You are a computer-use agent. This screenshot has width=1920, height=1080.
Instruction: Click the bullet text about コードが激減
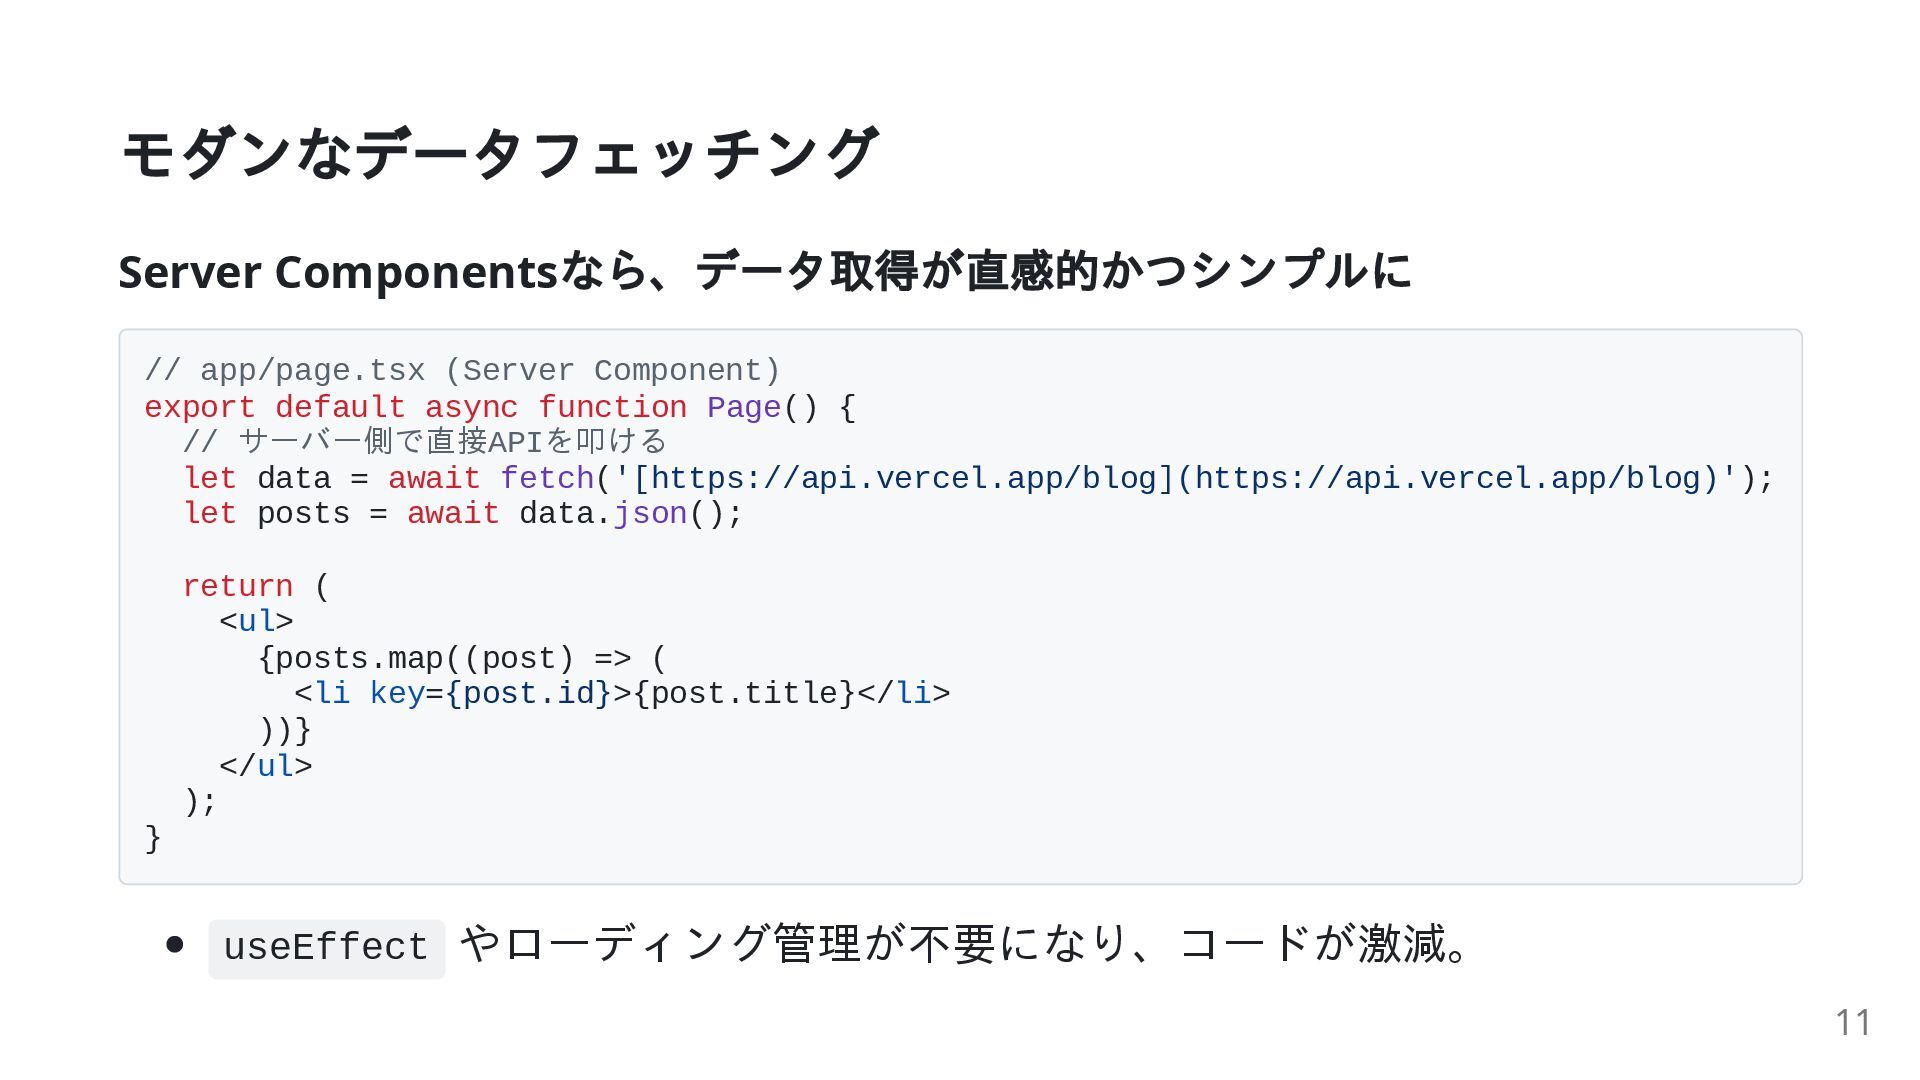click(965, 944)
